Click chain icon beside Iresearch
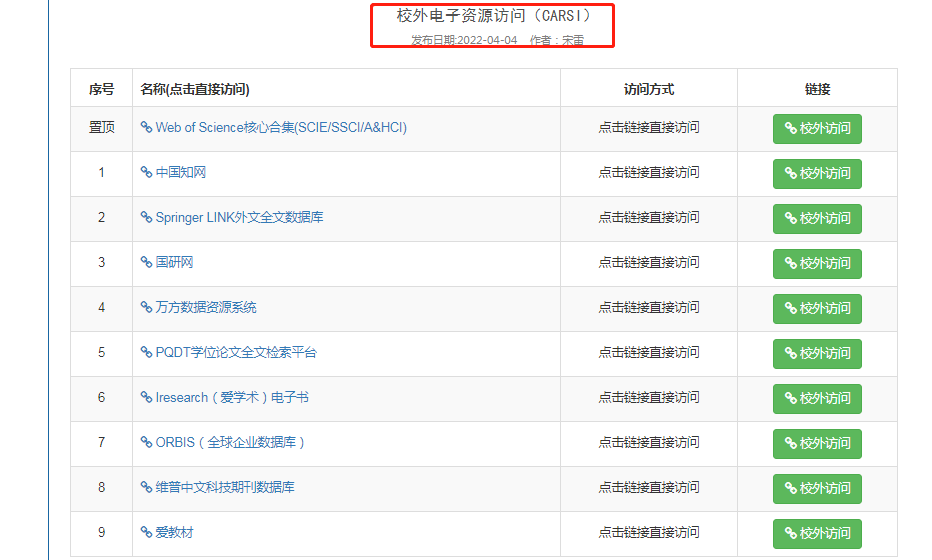 [146, 397]
